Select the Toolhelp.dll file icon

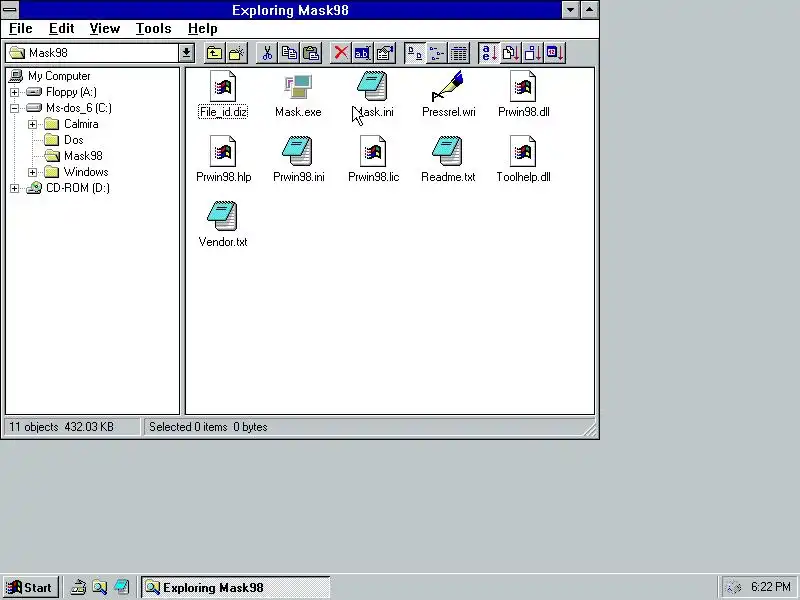(x=523, y=151)
